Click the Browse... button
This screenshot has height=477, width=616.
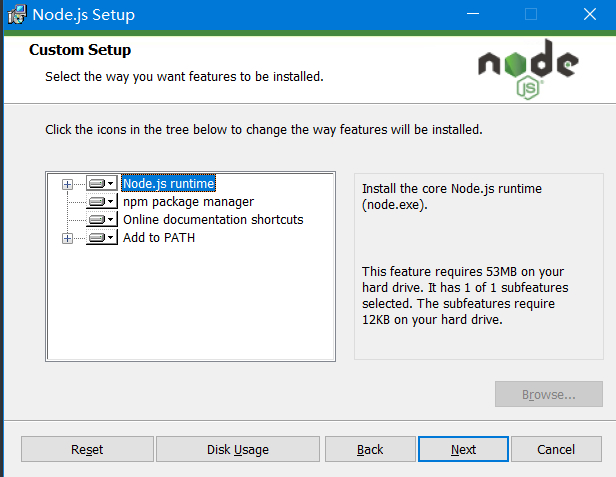(x=548, y=394)
